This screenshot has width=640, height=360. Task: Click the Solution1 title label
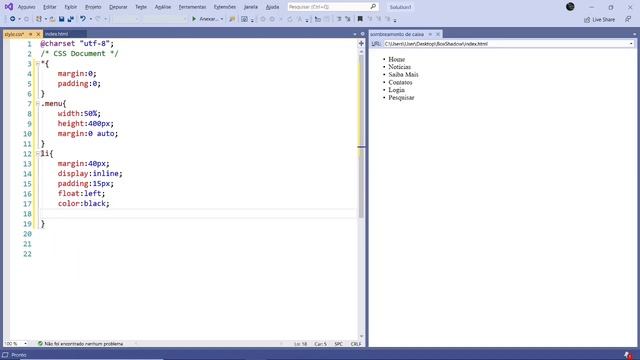coord(400,7)
